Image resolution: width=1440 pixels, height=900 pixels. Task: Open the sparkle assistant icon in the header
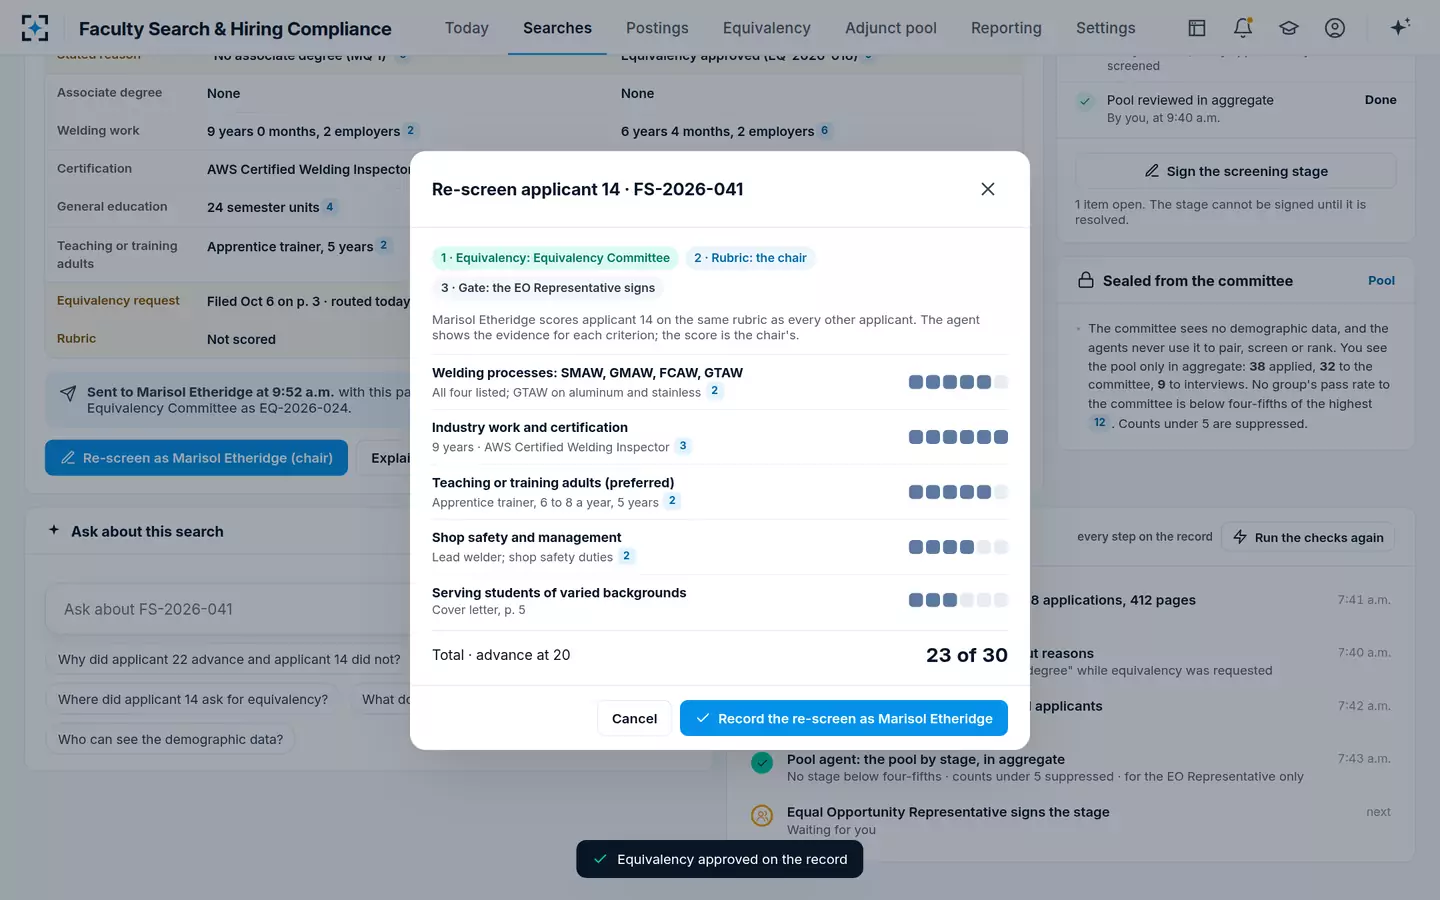tap(1400, 27)
